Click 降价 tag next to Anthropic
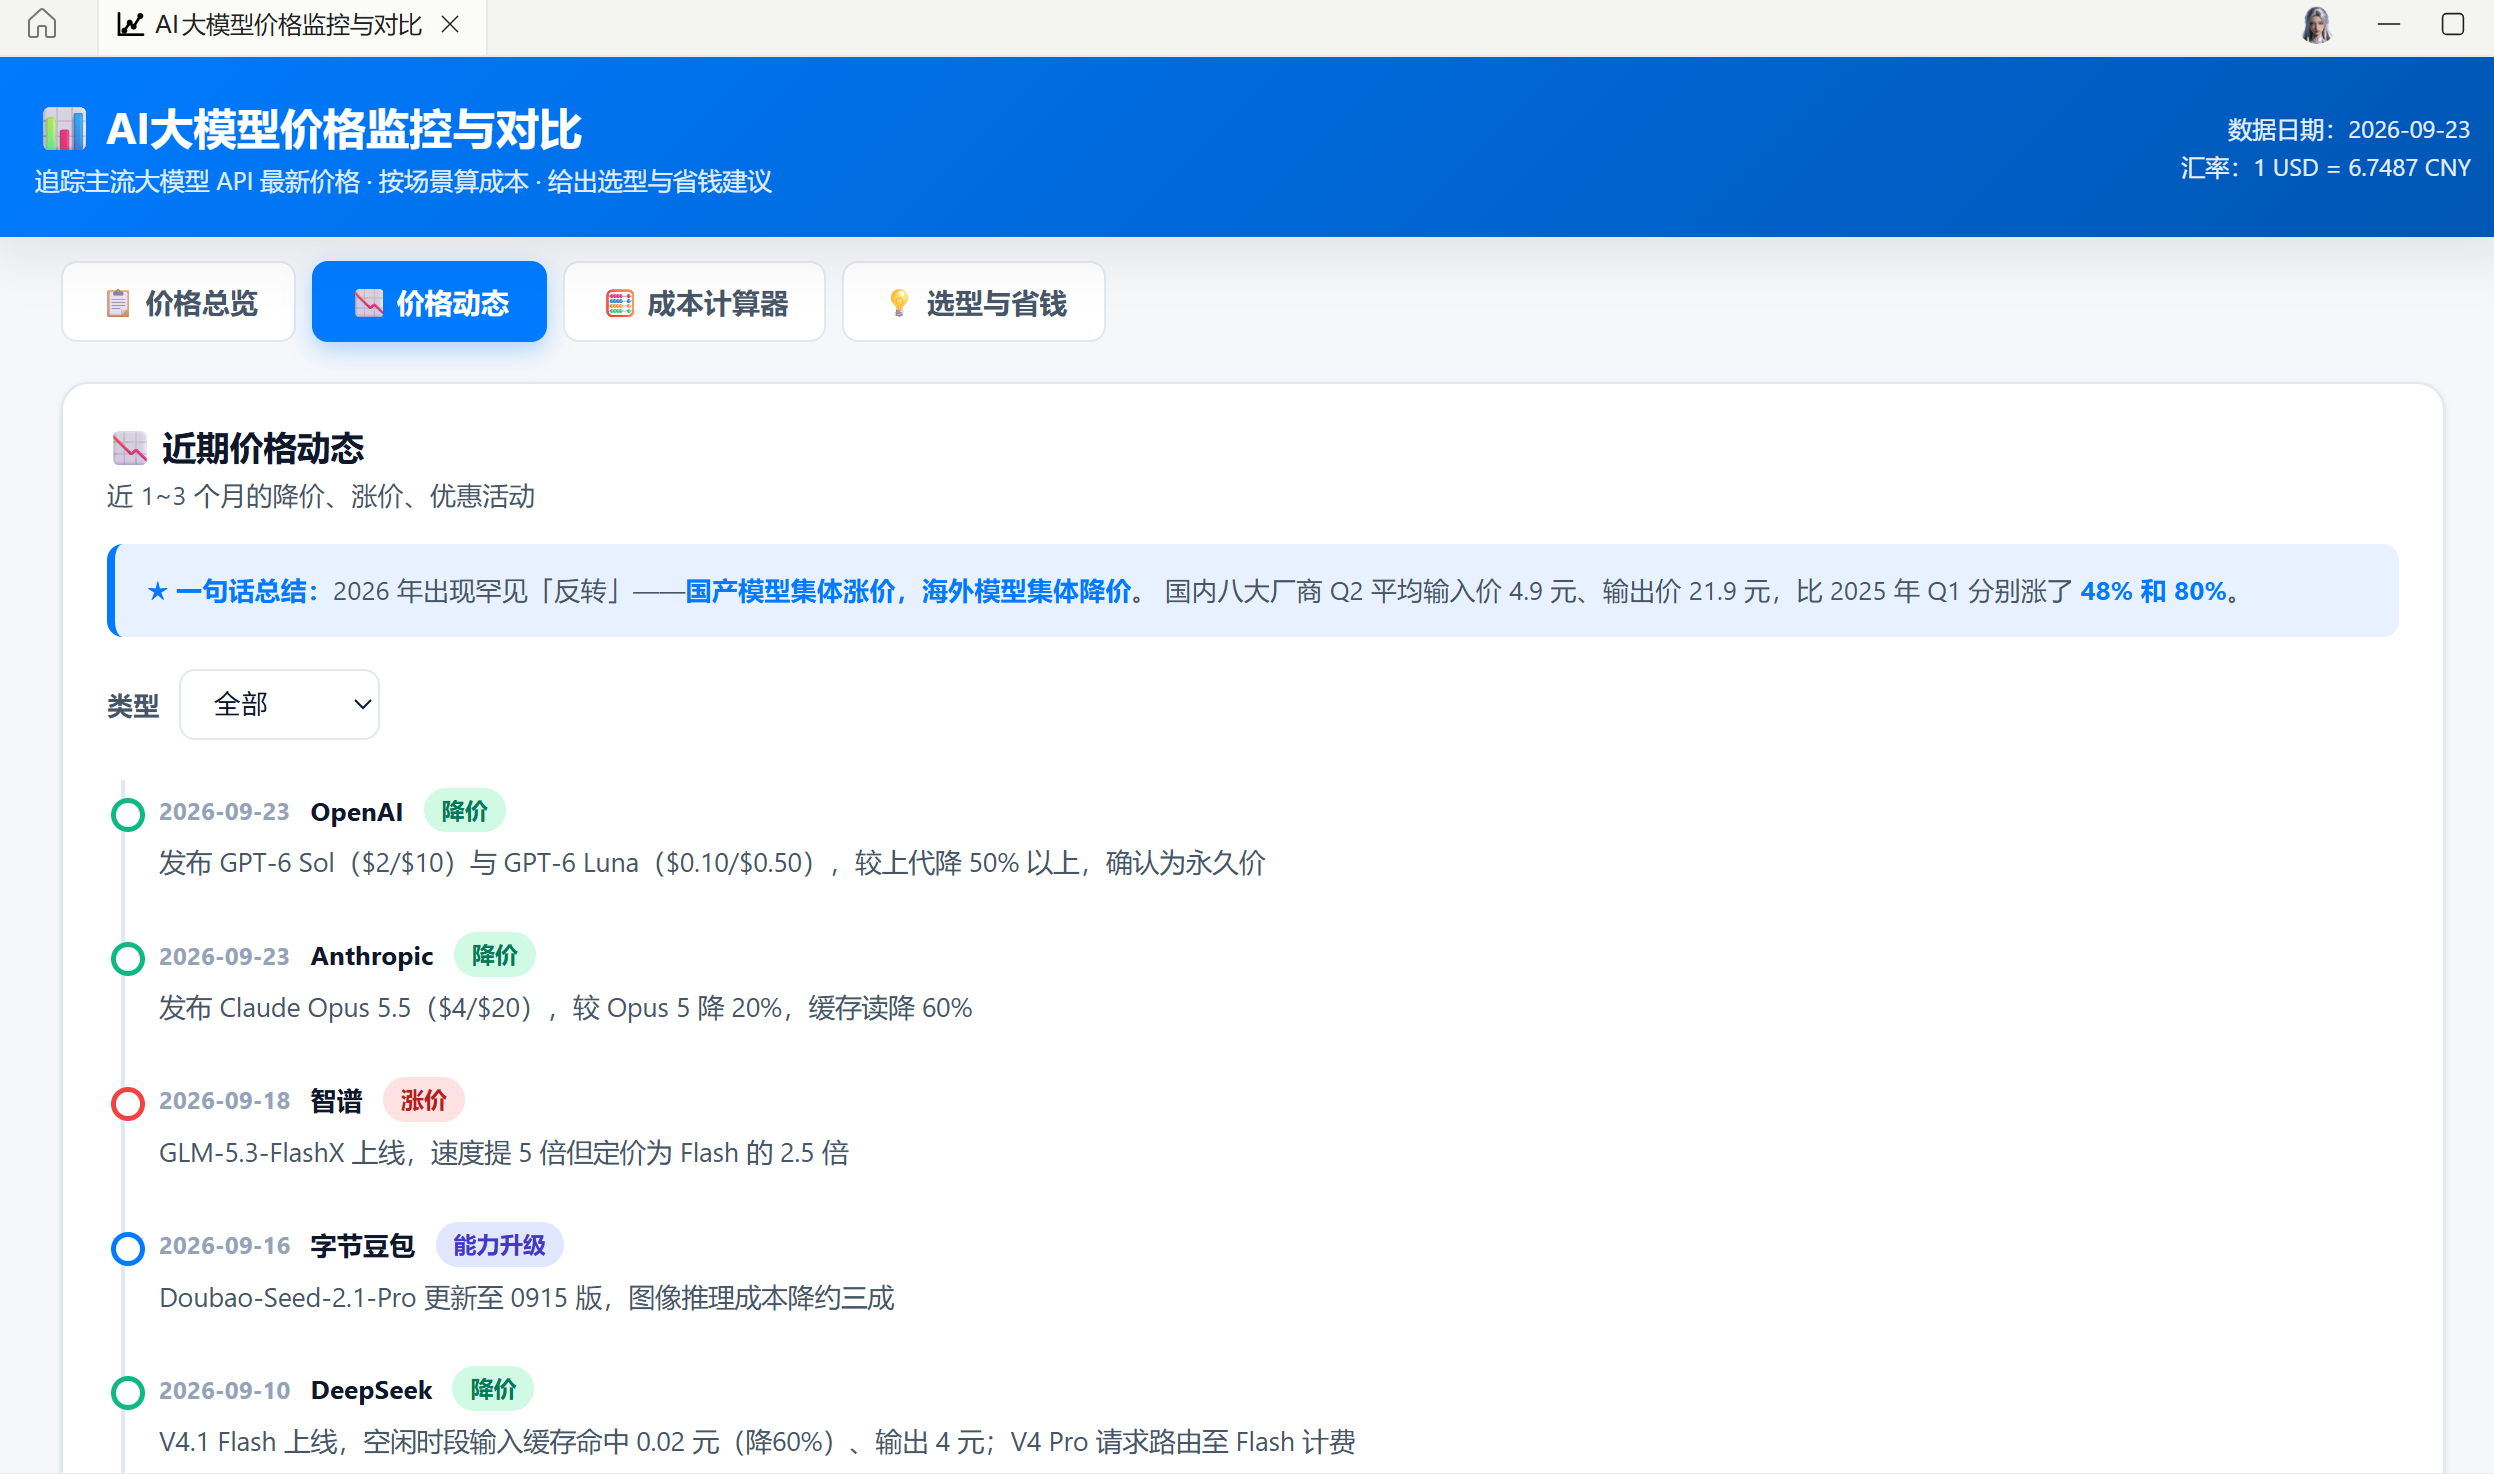Screen dimensions: 2494x1474 coord(495,955)
